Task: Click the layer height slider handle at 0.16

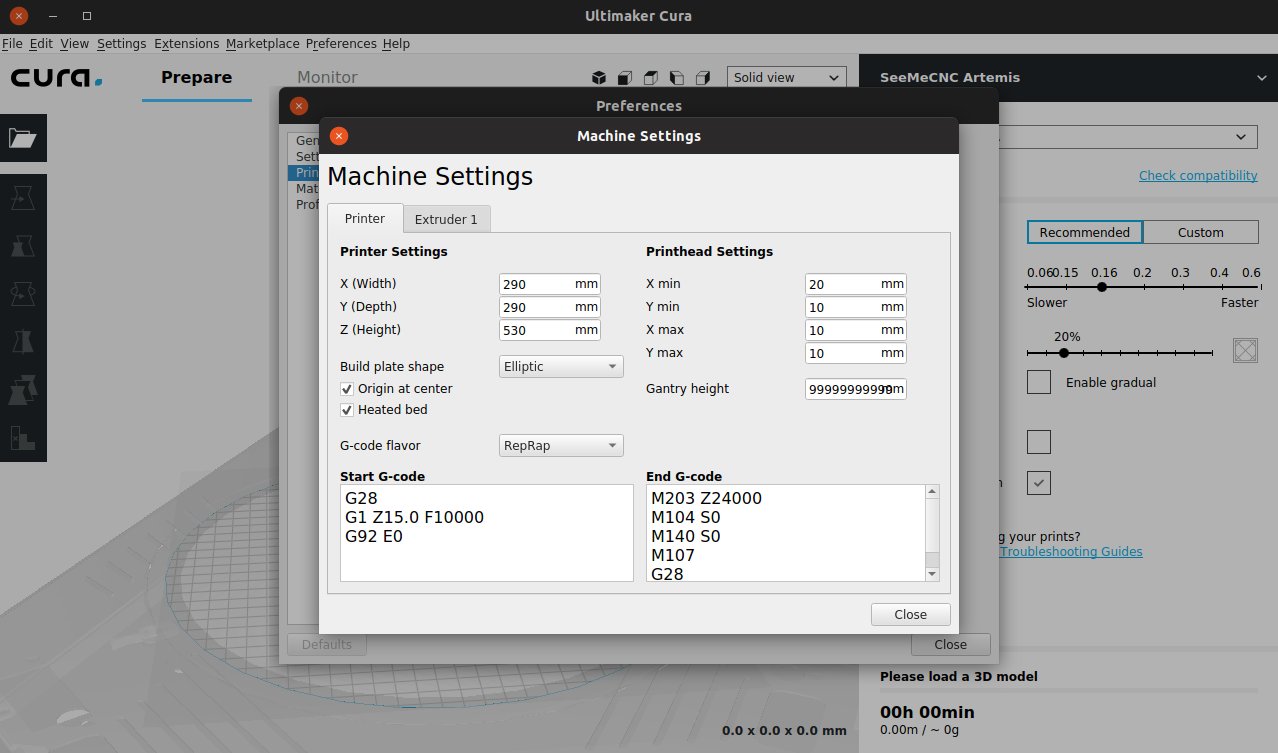Action: coord(1102,287)
